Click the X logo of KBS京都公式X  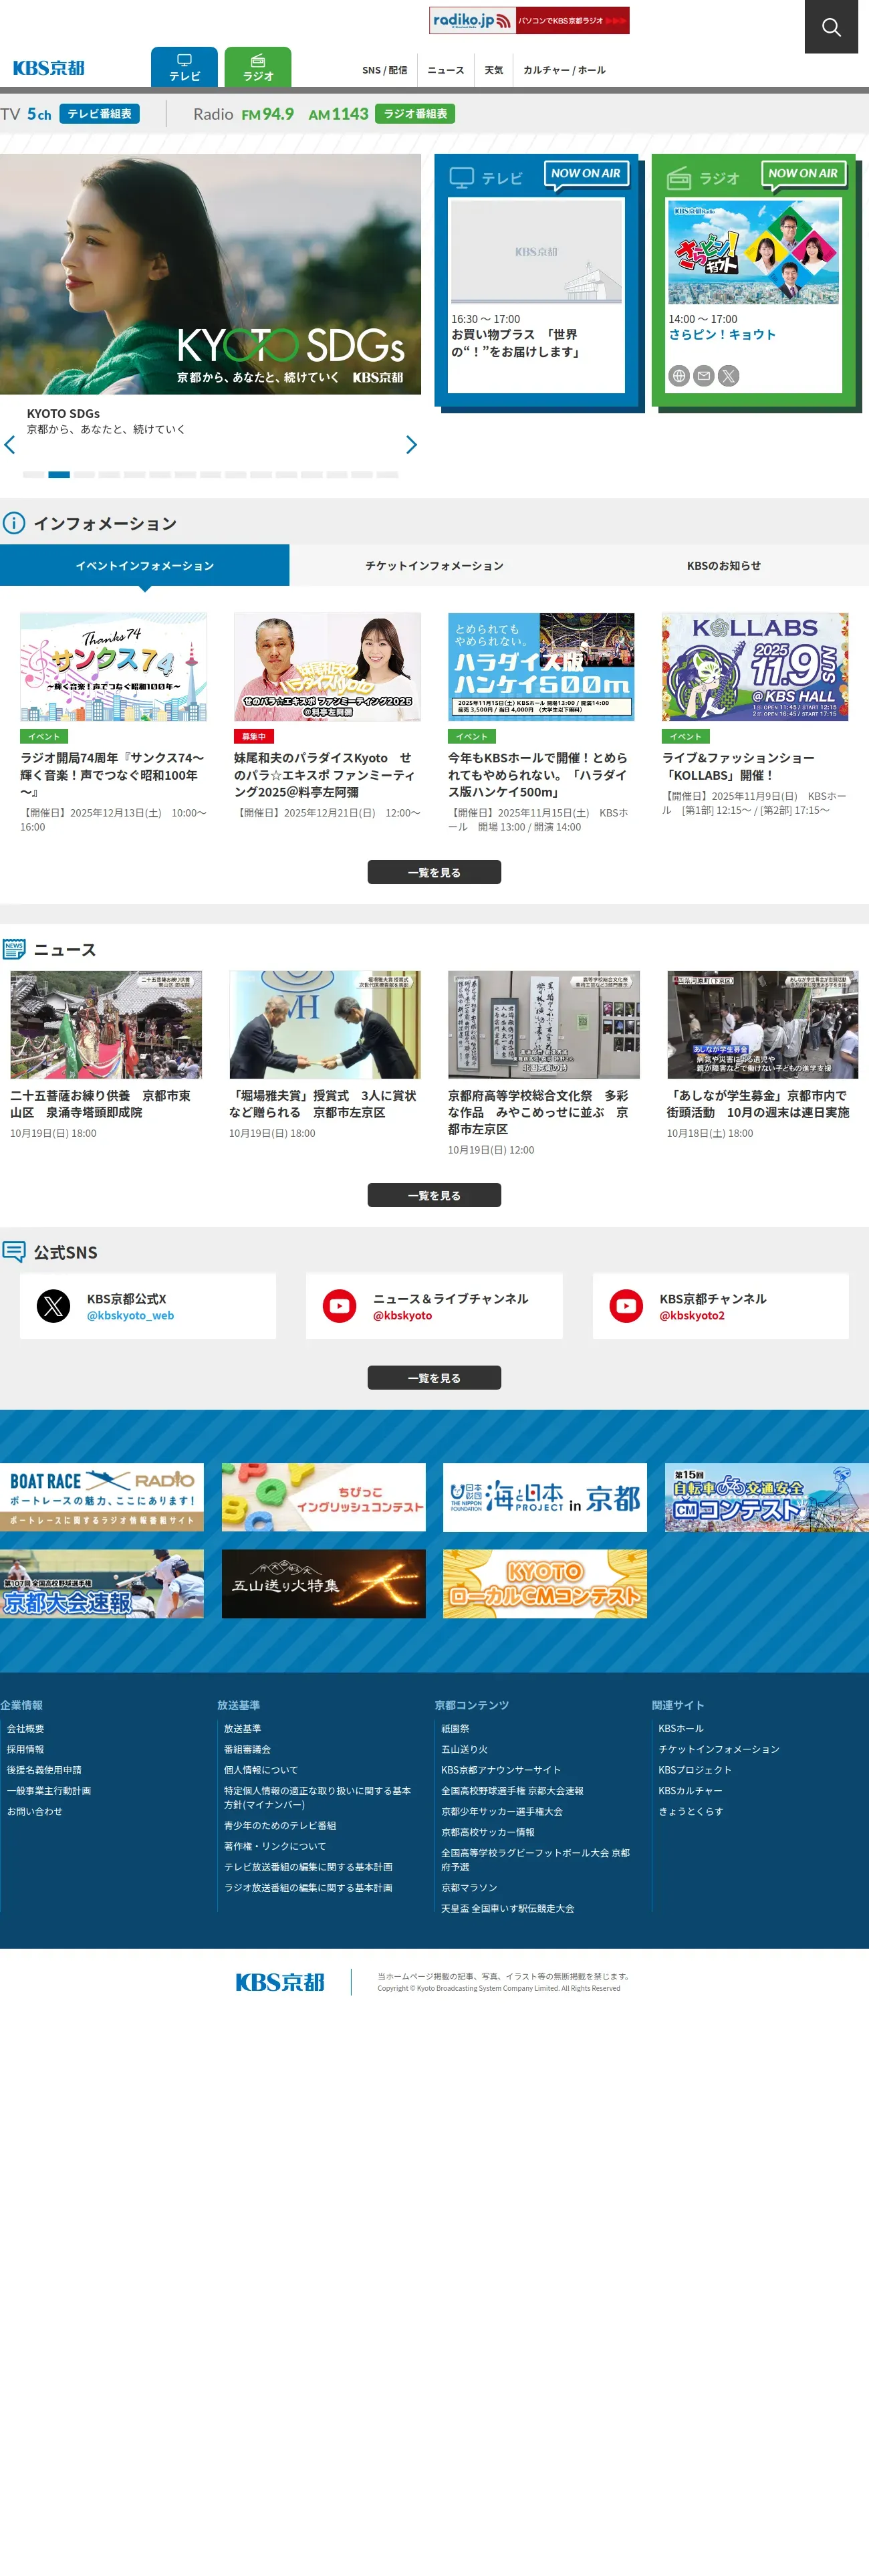point(54,1306)
